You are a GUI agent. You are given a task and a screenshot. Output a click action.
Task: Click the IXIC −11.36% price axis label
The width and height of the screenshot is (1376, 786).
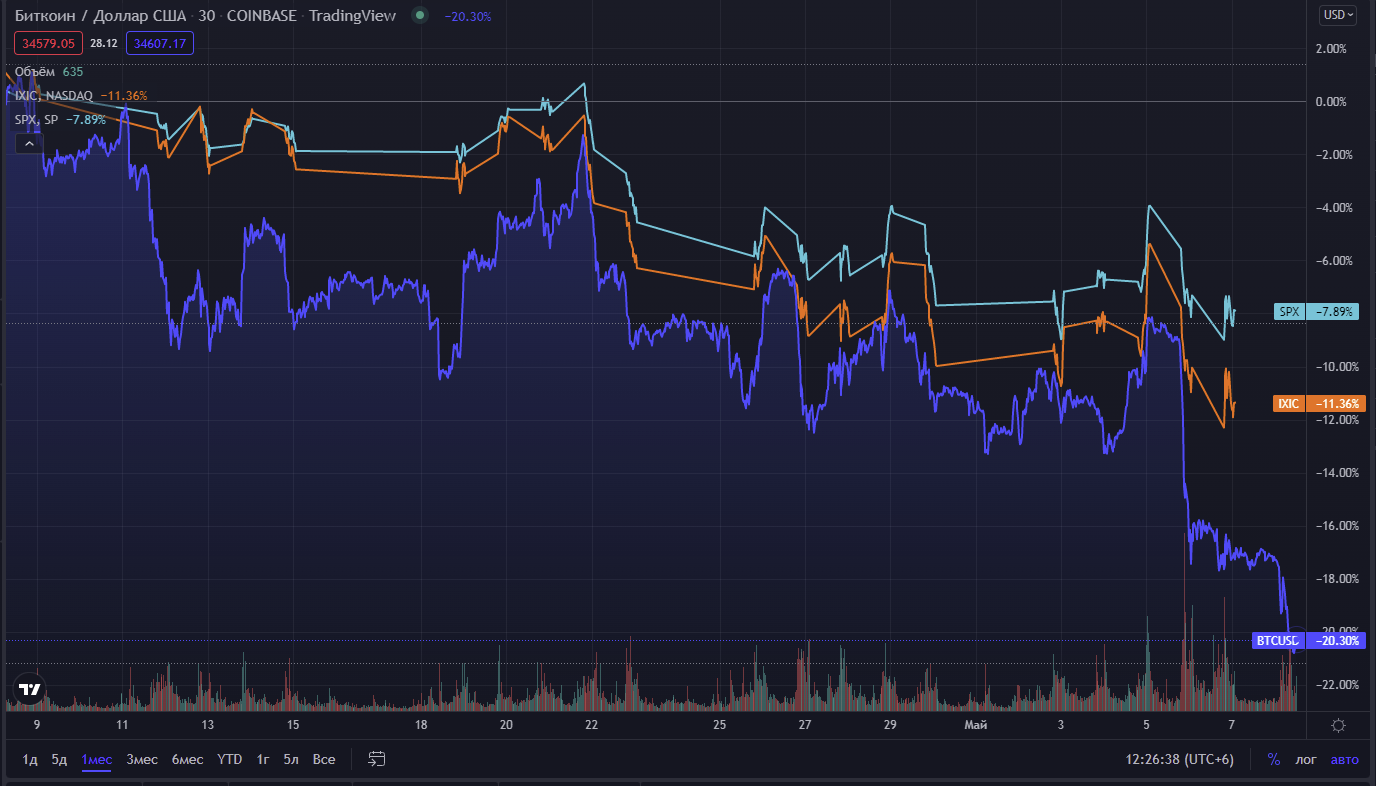coord(1317,403)
